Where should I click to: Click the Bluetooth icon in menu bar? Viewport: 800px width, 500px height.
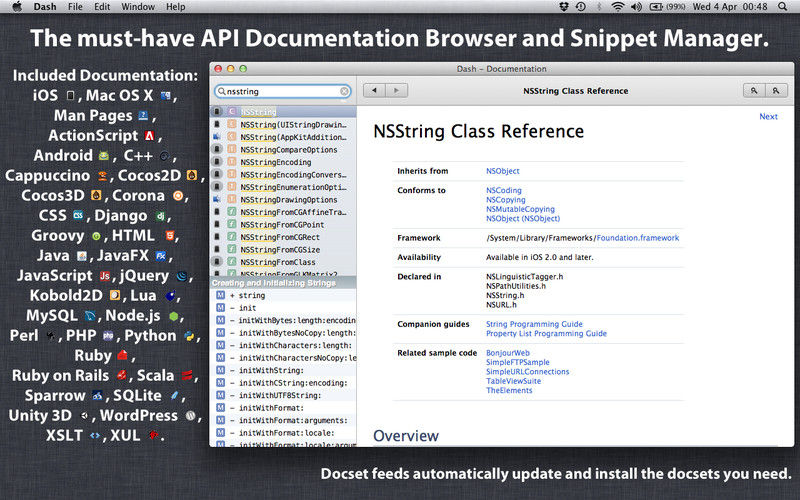[599, 7]
